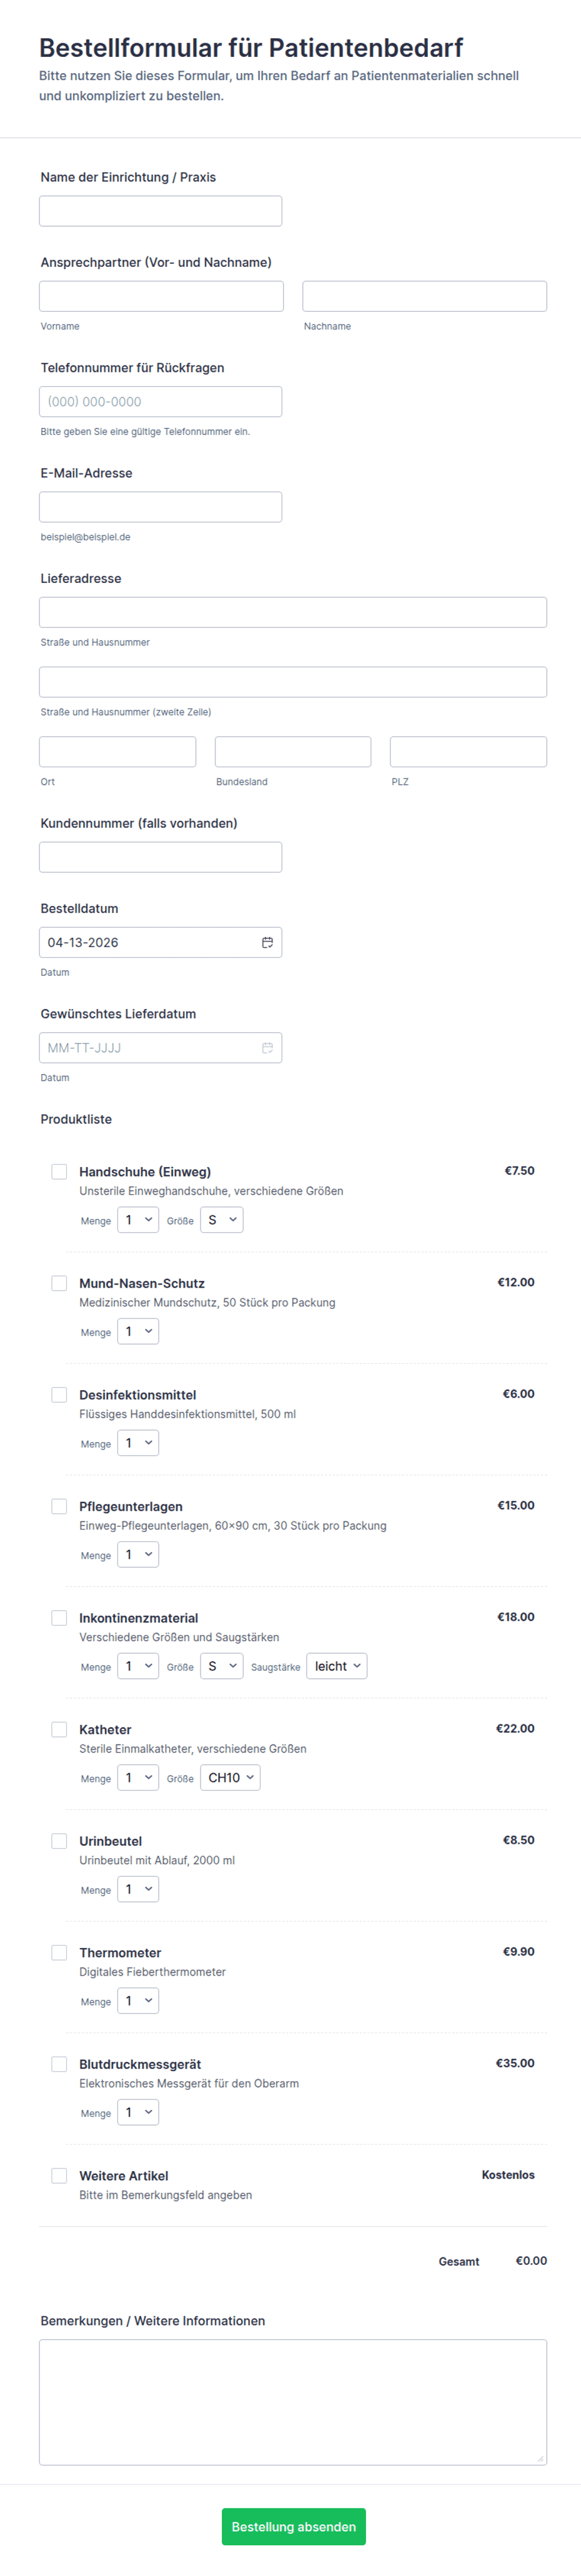Open the Handschuhe Größe dropdown
This screenshot has width=581, height=2576.
(221, 1220)
